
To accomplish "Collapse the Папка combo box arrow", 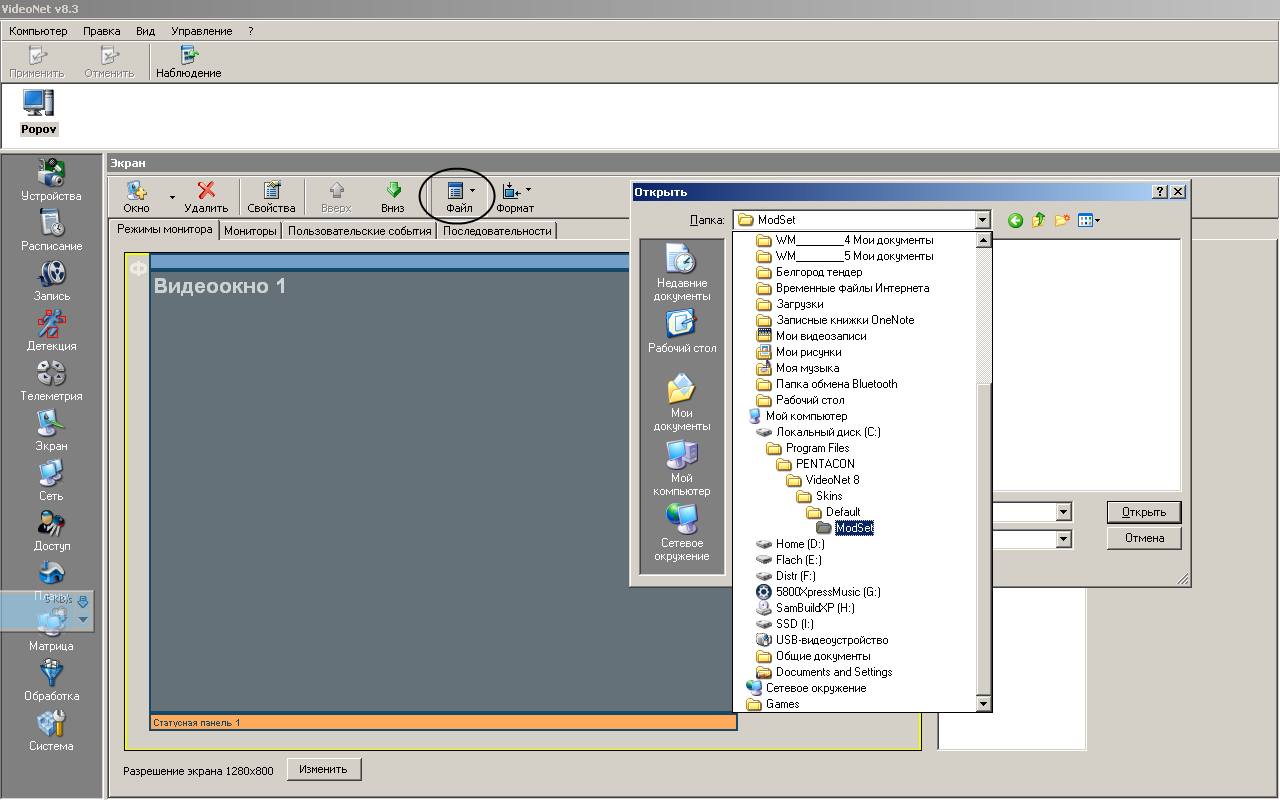I will (x=981, y=220).
